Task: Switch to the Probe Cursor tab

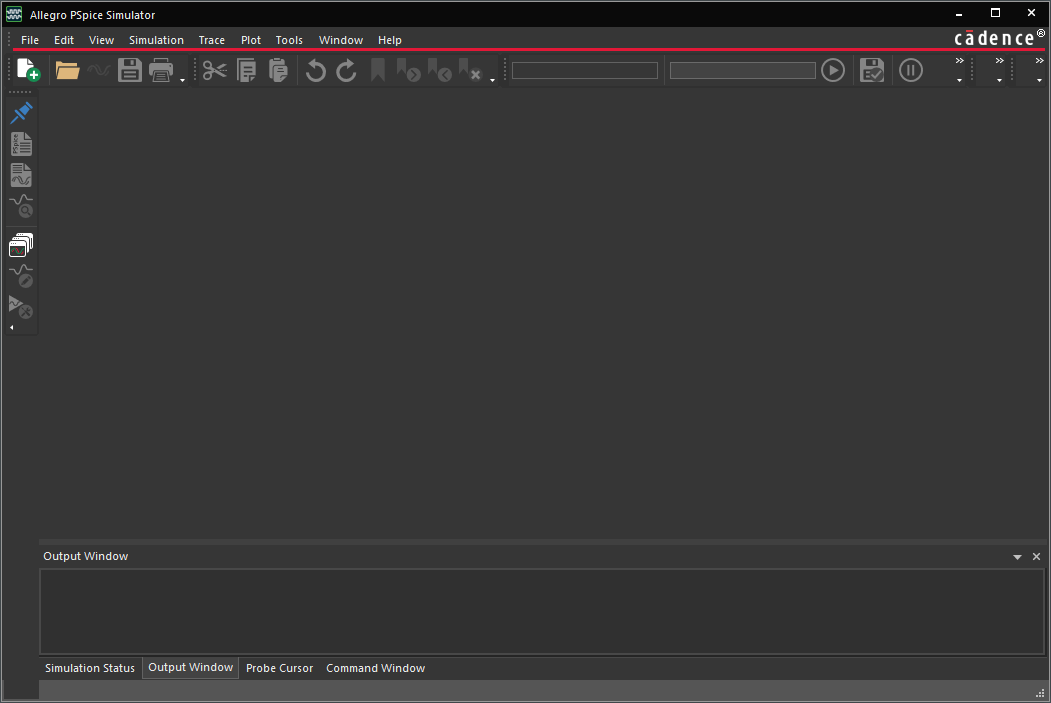Action: pyautogui.click(x=279, y=668)
